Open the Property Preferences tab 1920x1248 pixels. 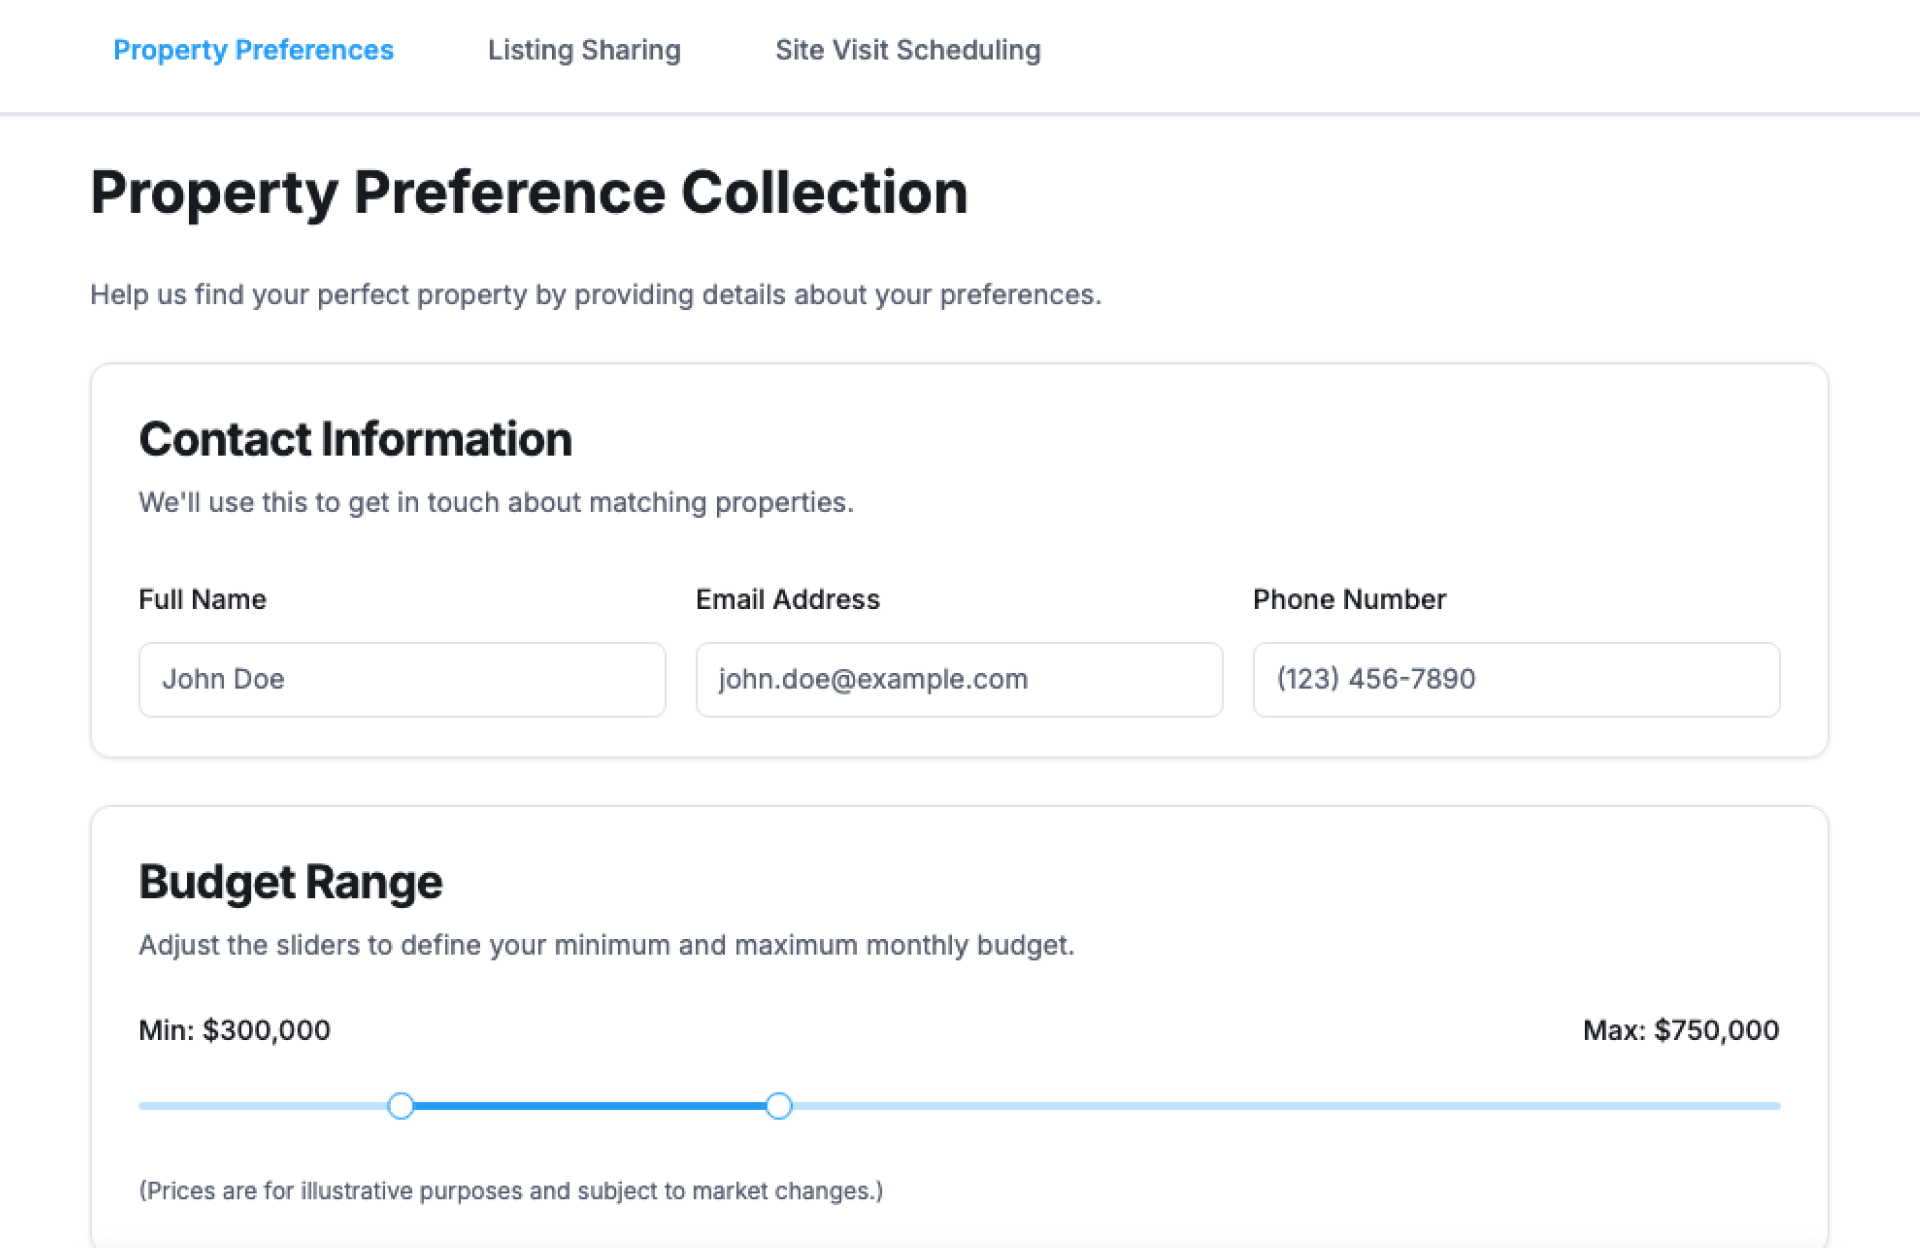click(x=253, y=50)
